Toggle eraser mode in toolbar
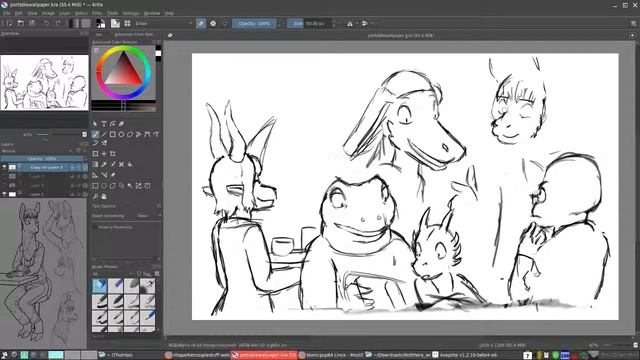 (x=201, y=24)
